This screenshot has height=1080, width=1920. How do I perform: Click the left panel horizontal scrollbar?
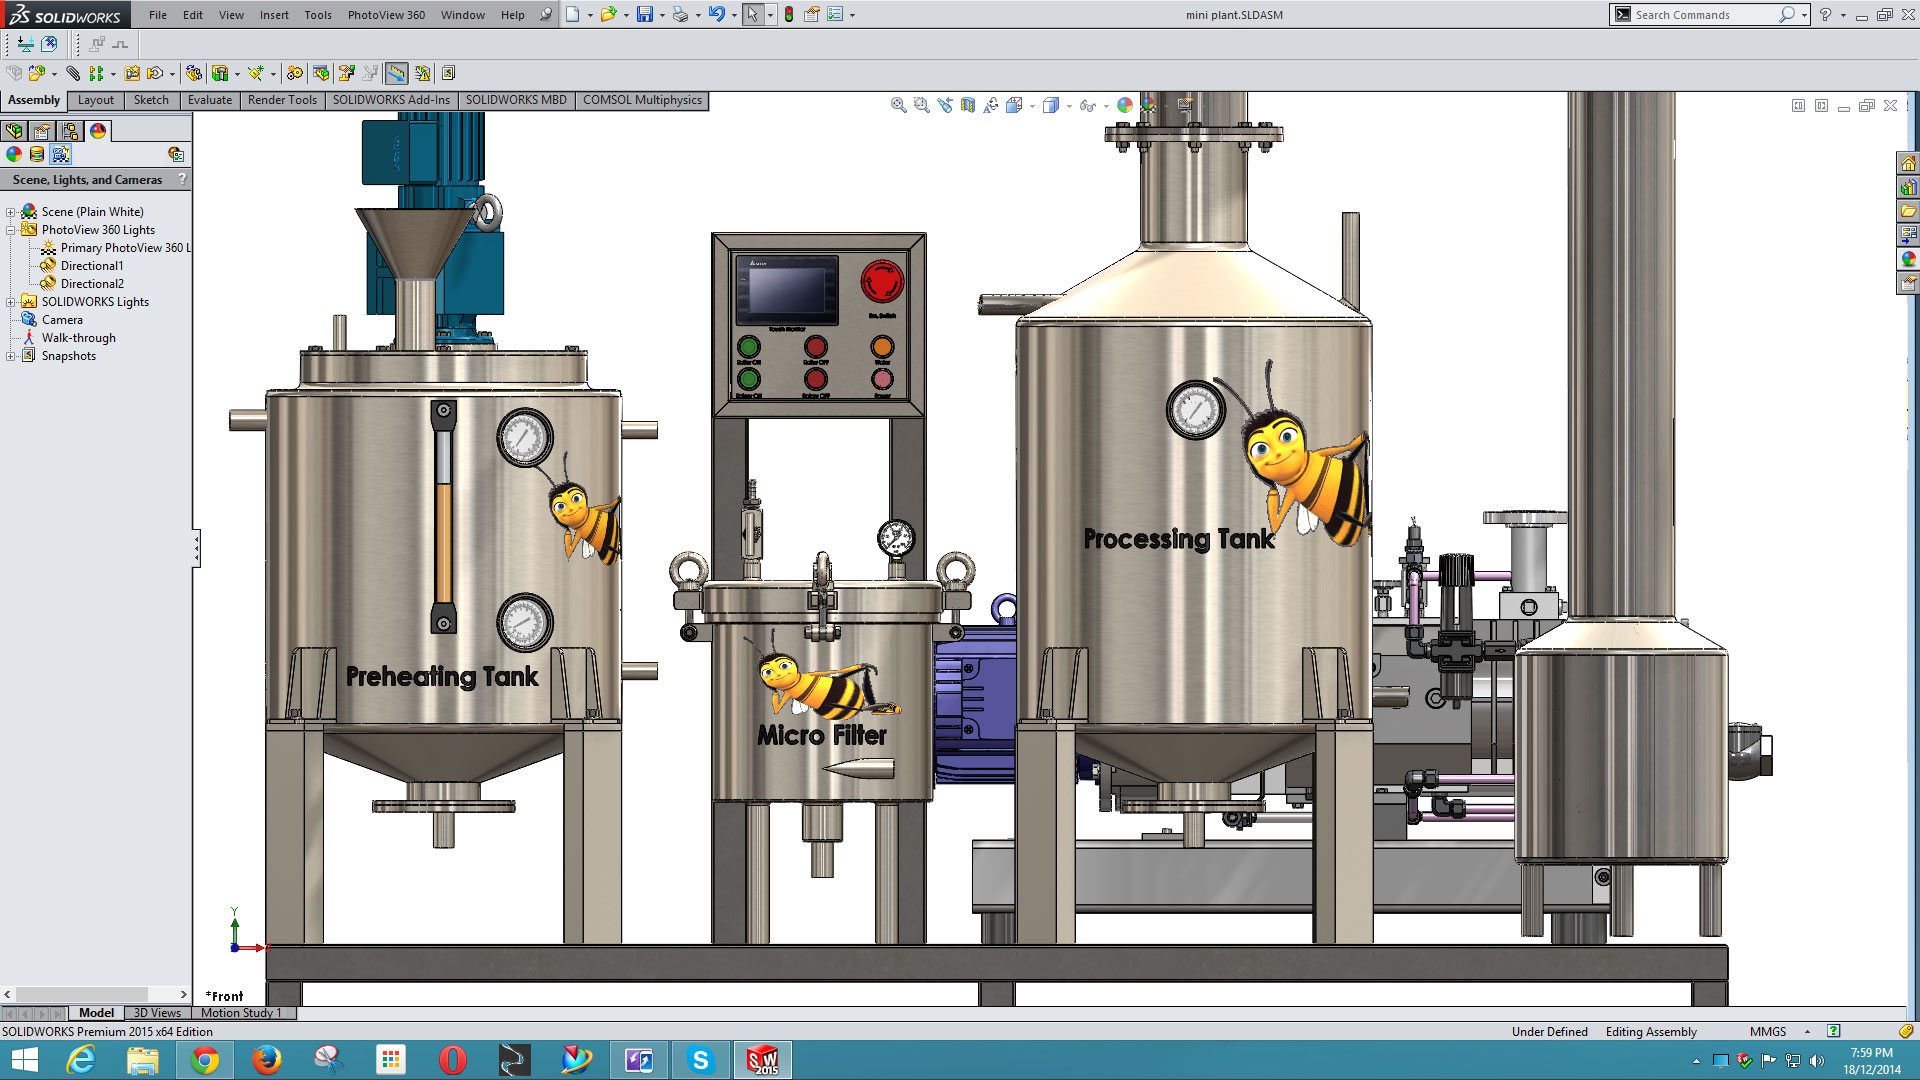(x=96, y=994)
